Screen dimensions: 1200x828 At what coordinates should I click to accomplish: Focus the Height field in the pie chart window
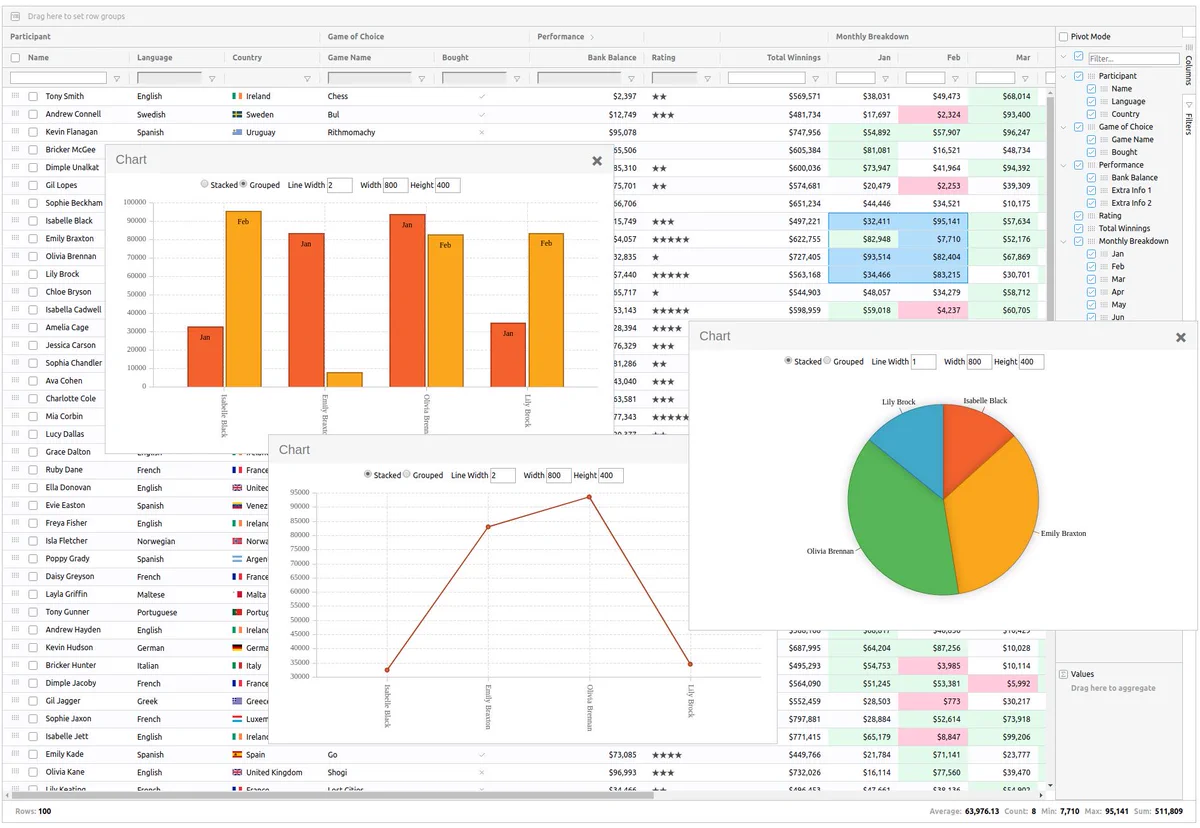click(1031, 362)
